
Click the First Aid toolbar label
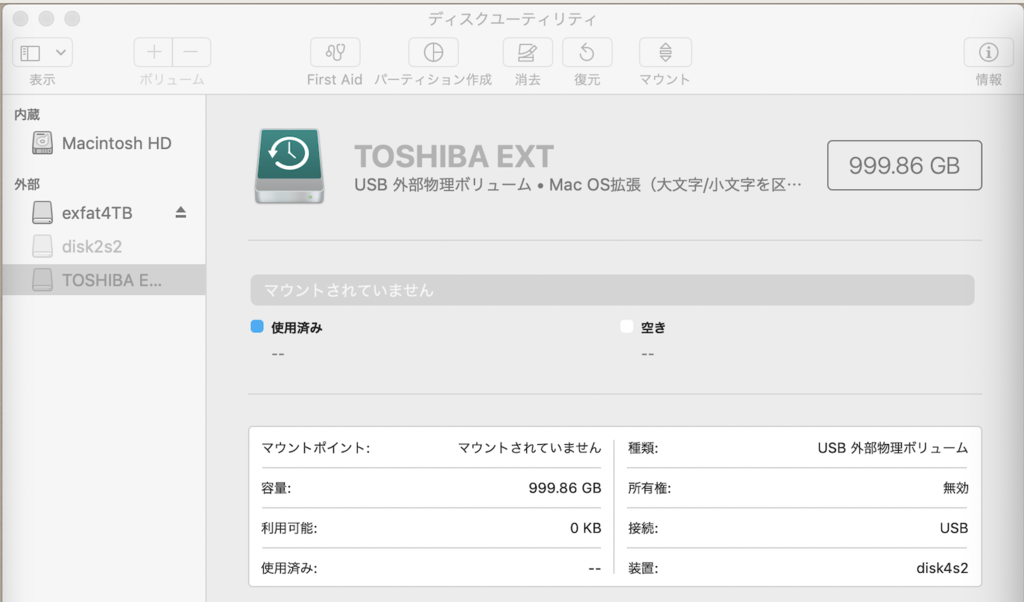[334, 80]
